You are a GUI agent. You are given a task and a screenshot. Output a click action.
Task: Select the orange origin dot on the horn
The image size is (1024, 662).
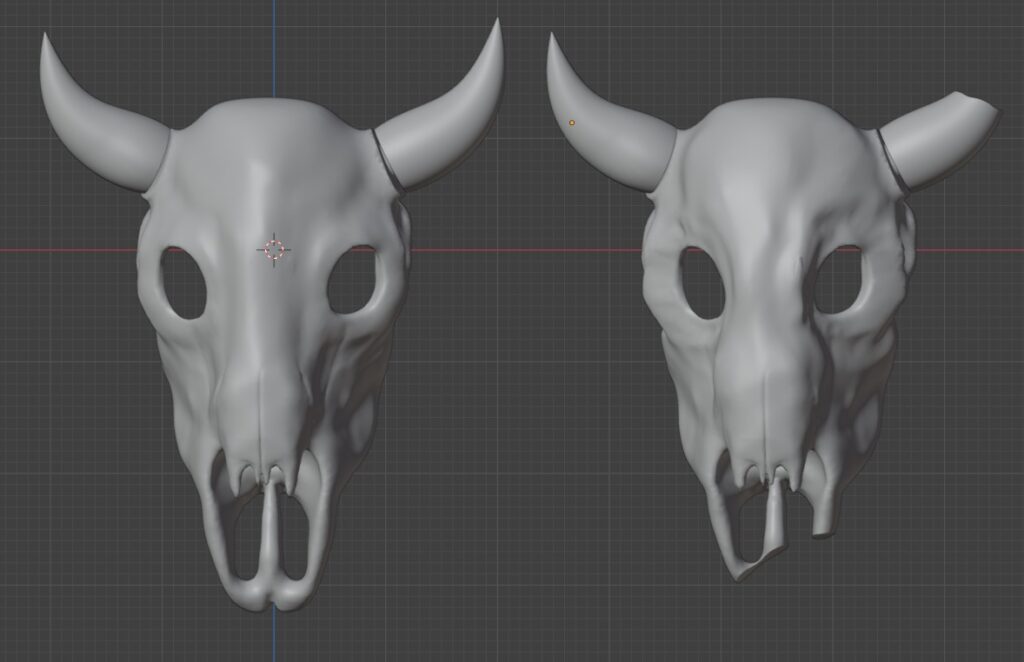pos(572,123)
